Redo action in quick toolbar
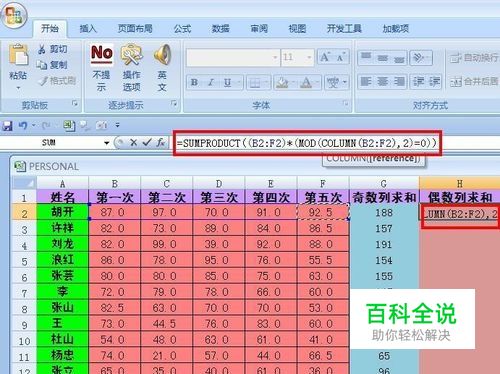 (x=46, y=126)
